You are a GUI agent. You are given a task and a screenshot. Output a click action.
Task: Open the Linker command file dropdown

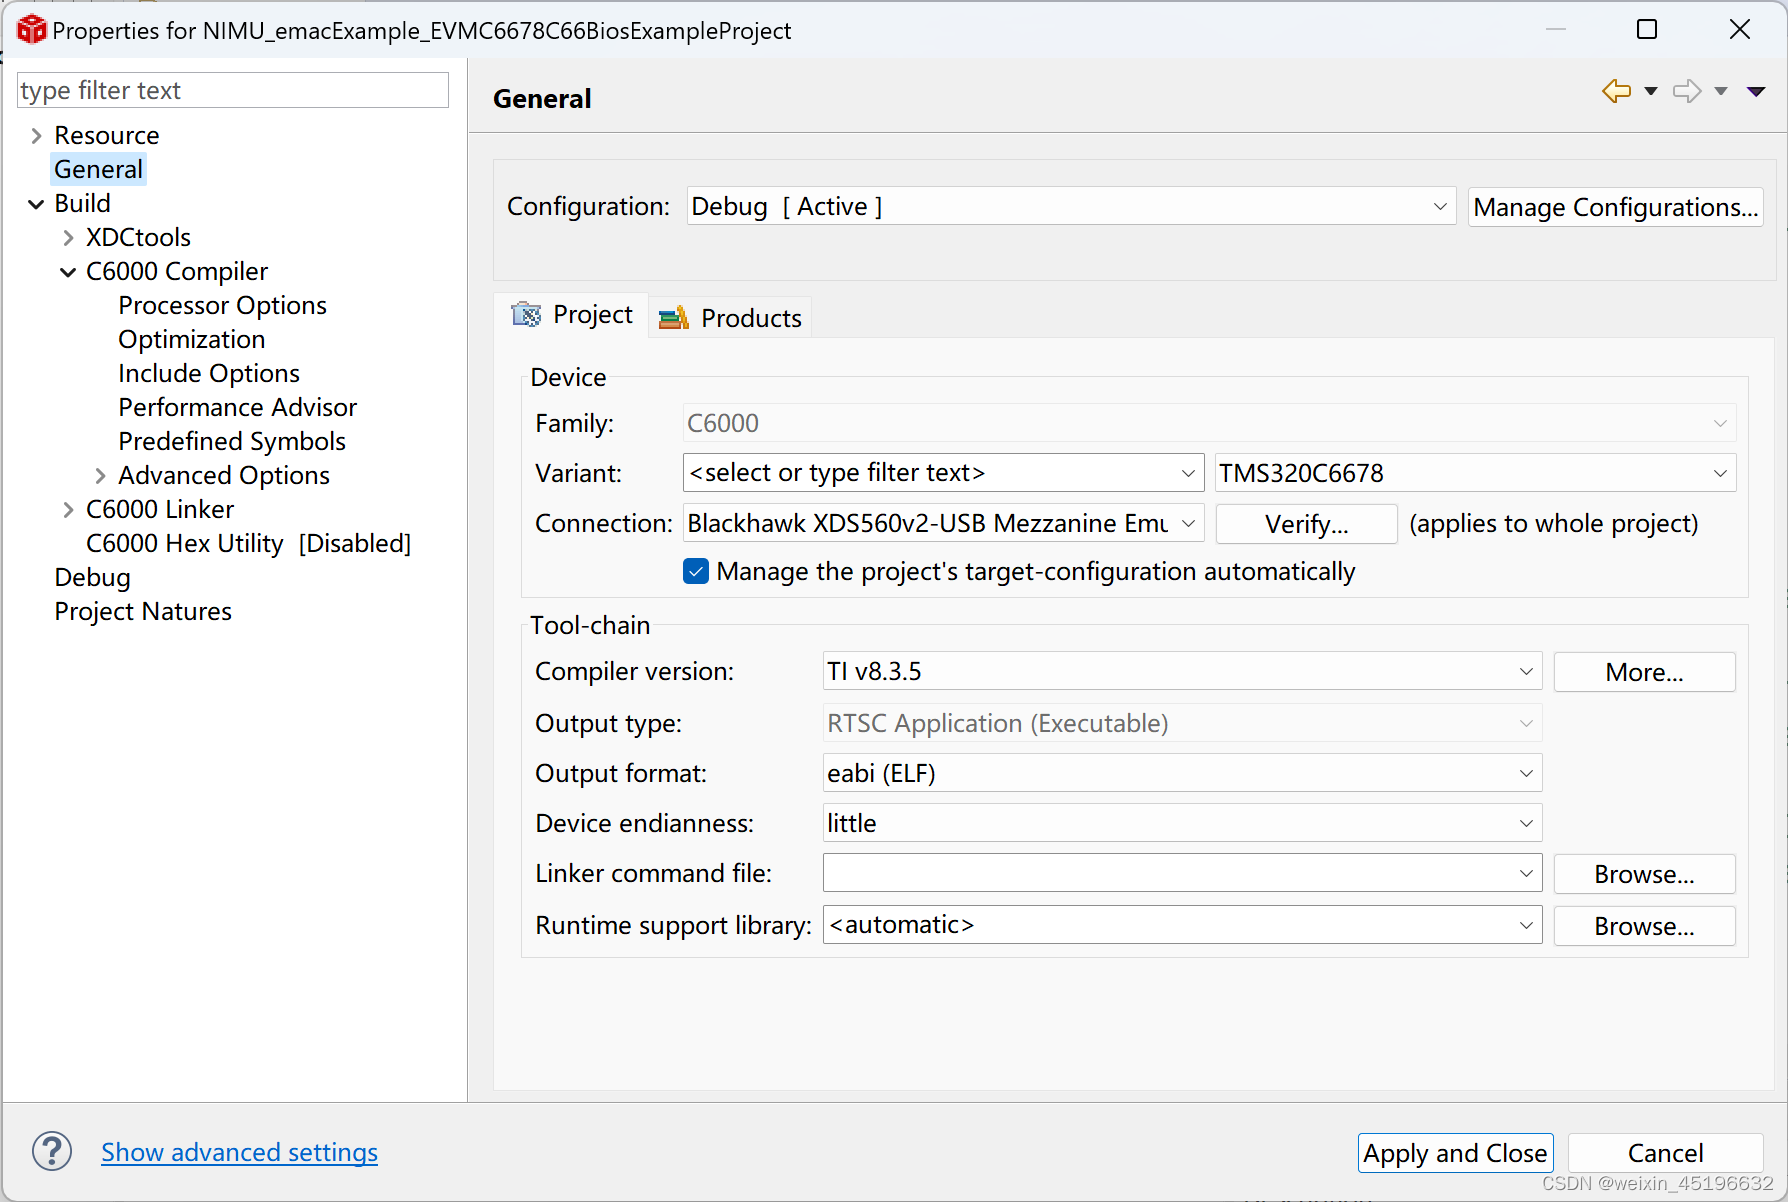1182,873
